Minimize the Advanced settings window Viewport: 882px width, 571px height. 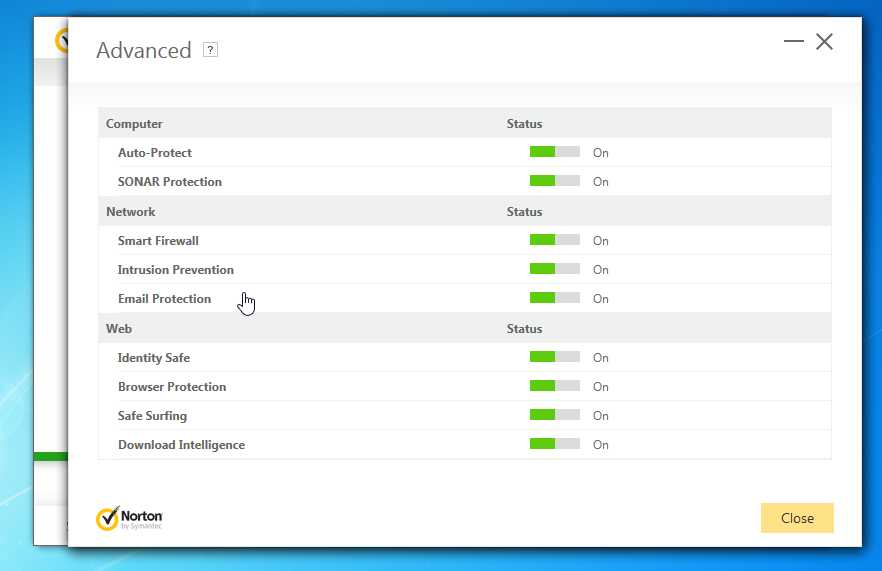click(x=794, y=42)
